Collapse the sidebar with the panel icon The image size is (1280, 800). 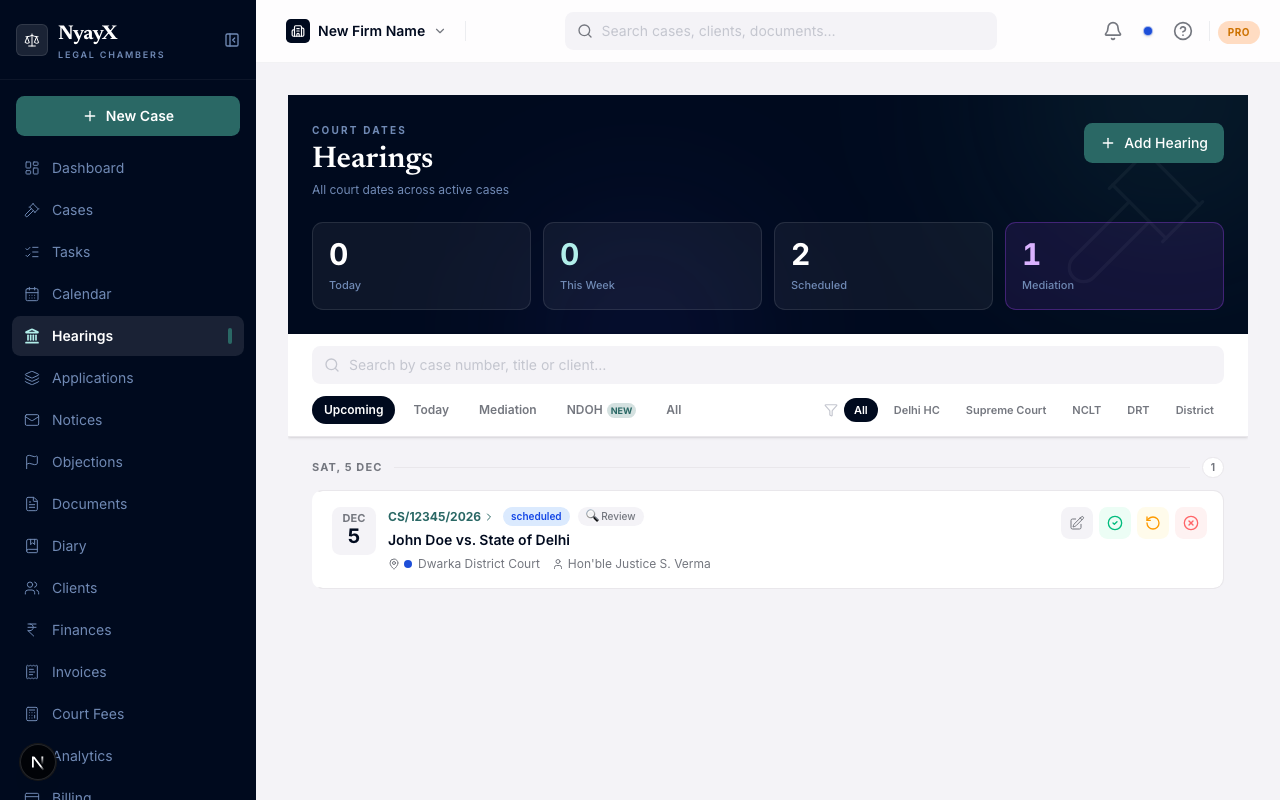pyautogui.click(x=232, y=40)
